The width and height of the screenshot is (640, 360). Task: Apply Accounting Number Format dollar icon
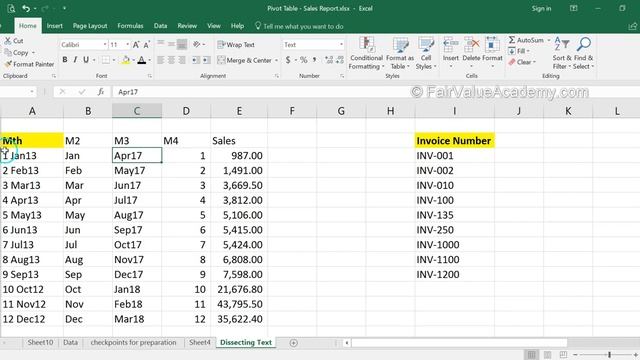(288, 60)
